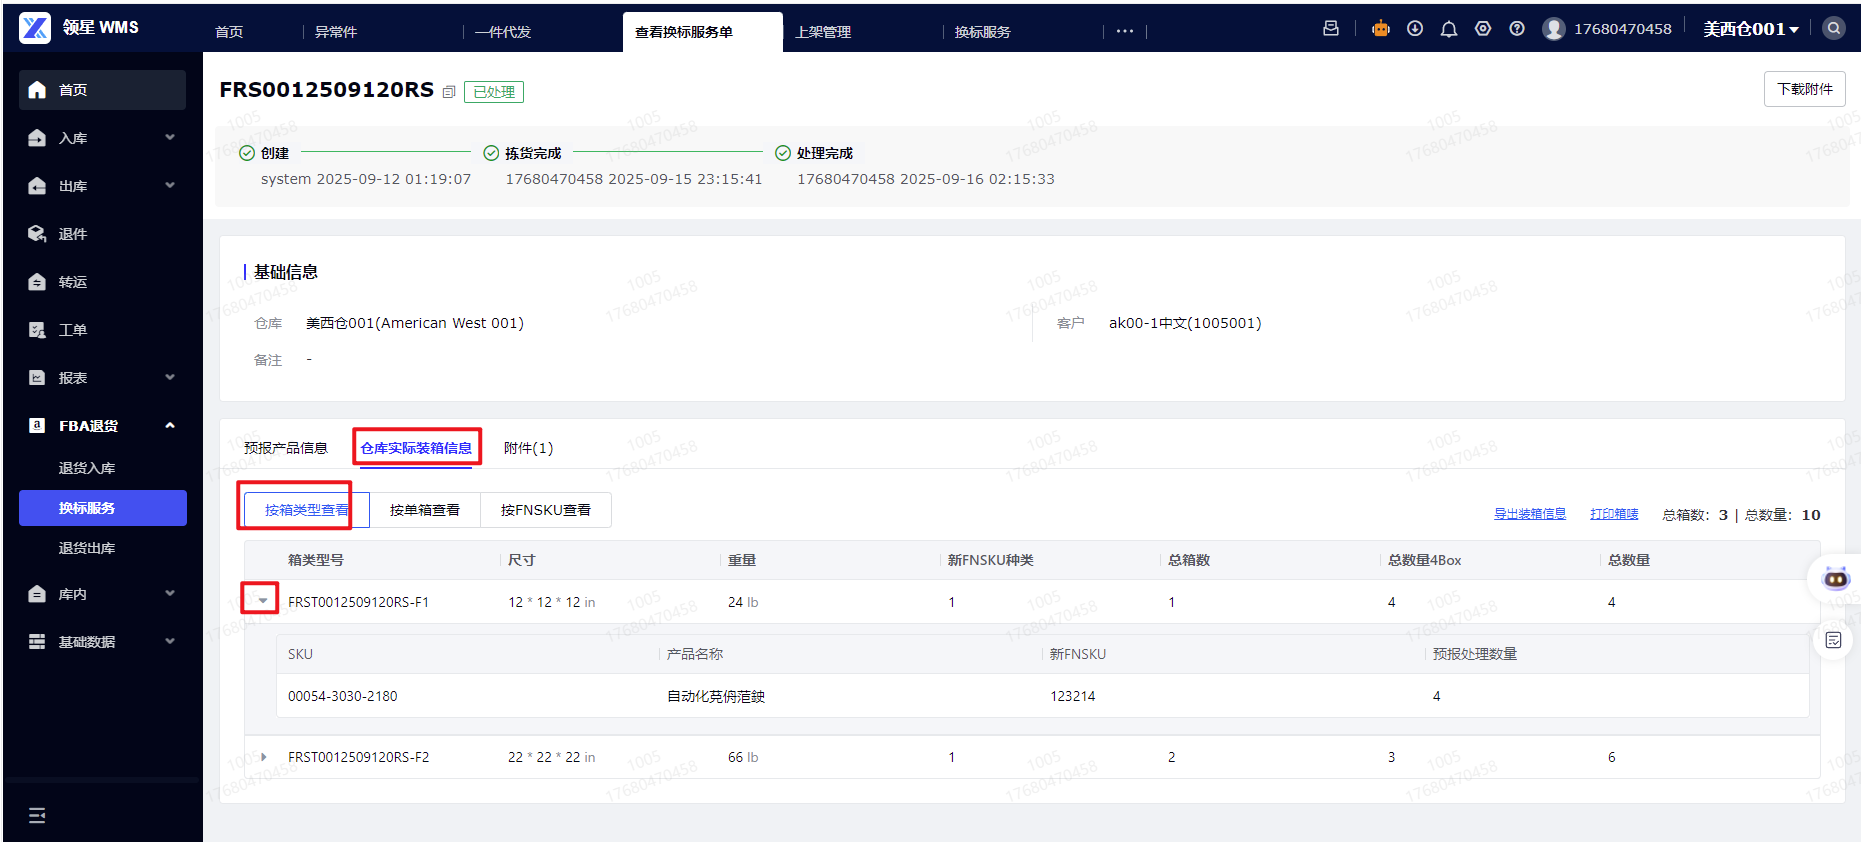Screen dimensions: 1861x842
Task: Click the FBA退货 Amazon icon in sidebar
Action: tap(37, 426)
